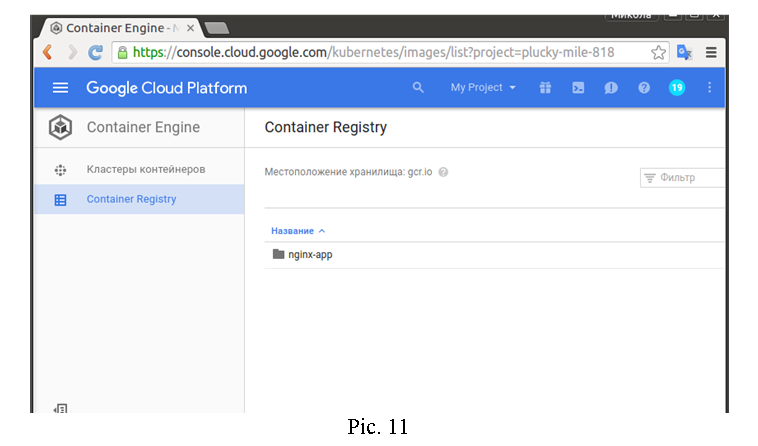Click the browser forward arrow
758x446 pixels.
click(x=73, y=52)
